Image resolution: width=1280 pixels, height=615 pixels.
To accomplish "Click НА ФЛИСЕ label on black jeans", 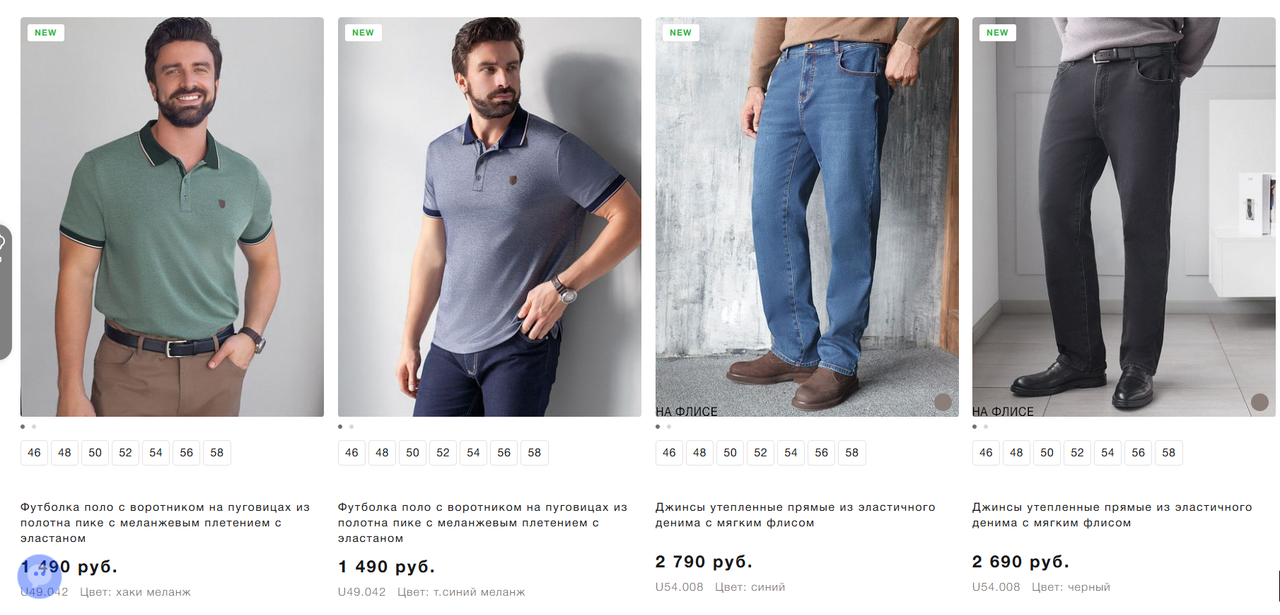I will tap(1003, 411).
